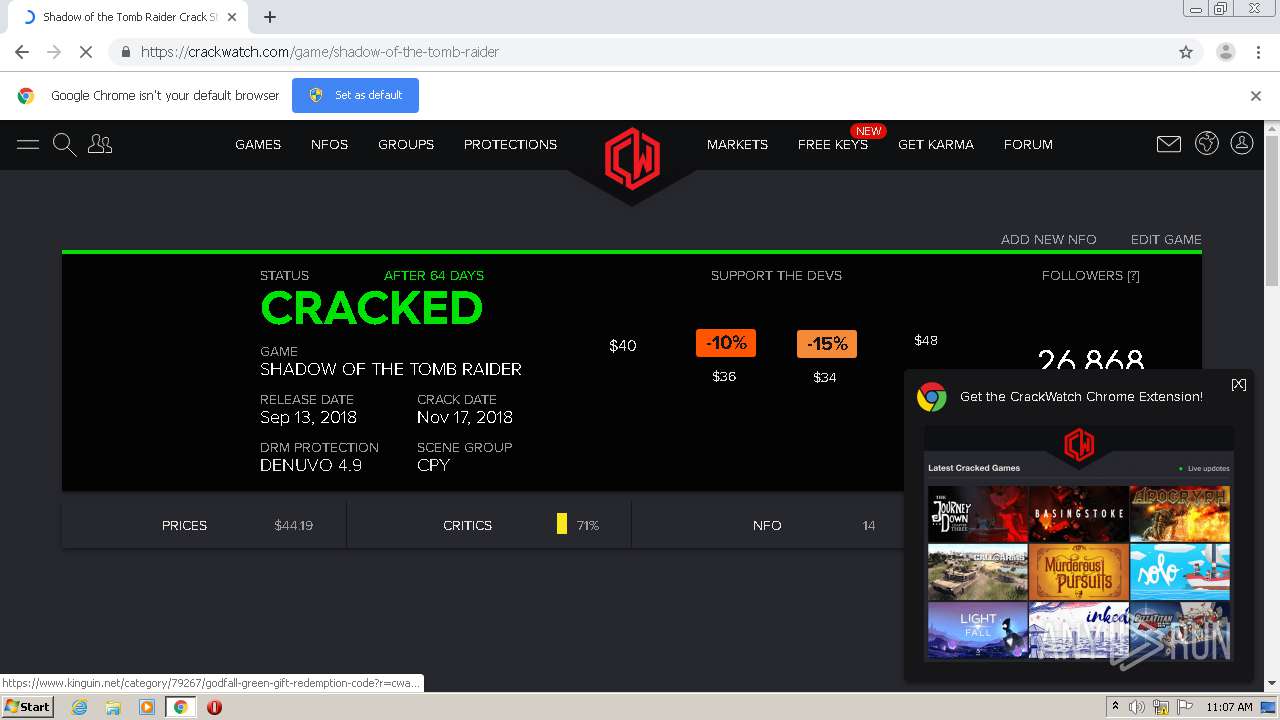
Task: Click the taskbar clock 11:07 AM
Action: (x=1229, y=707)
